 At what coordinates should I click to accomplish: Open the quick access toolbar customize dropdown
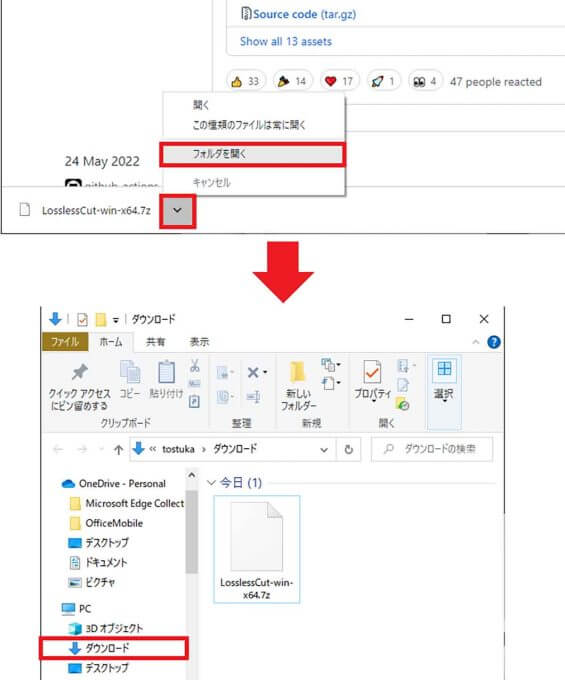tap(116, 320)
